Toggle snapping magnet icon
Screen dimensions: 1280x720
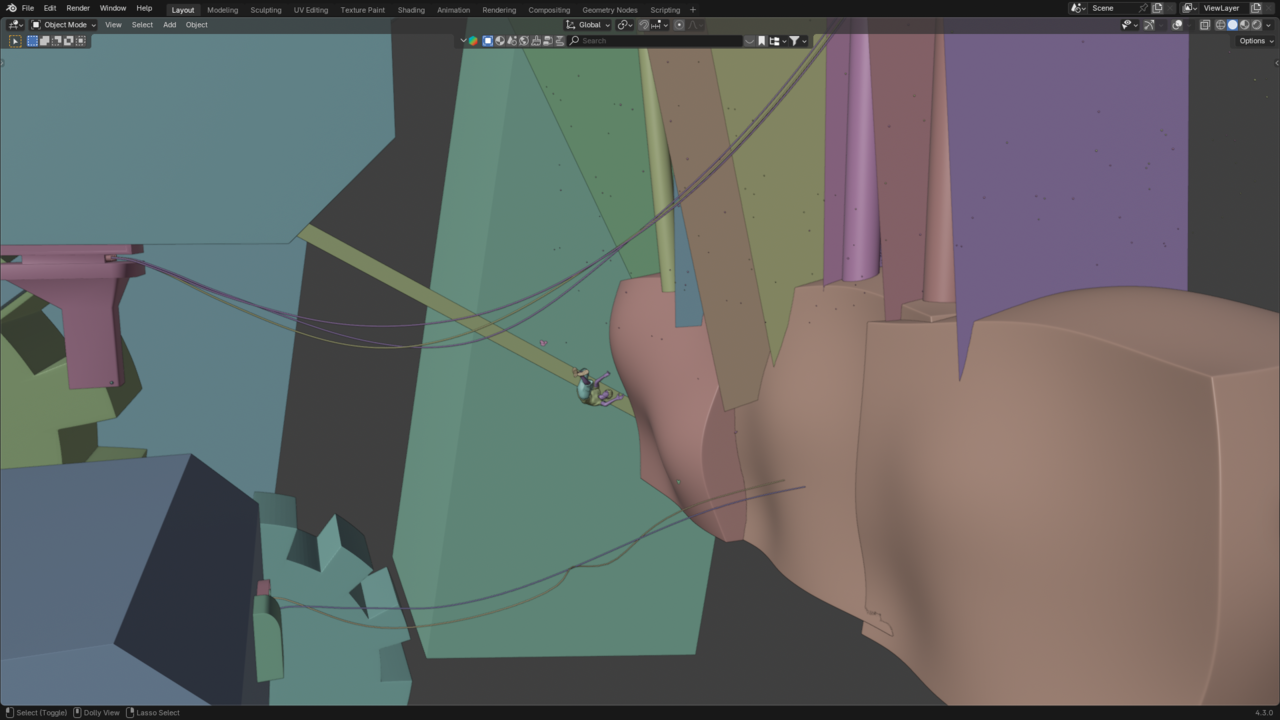(644, 25)
